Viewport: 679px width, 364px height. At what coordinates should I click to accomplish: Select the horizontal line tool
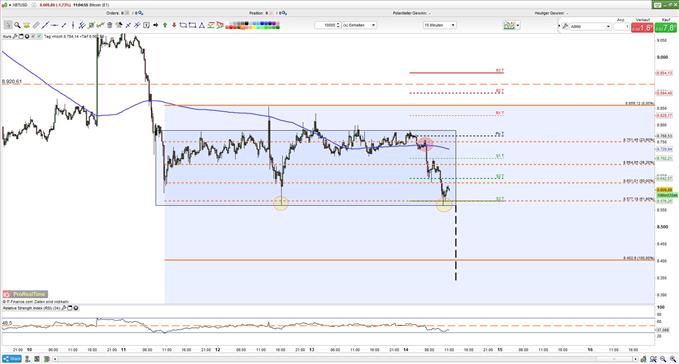tap(54, 25)
